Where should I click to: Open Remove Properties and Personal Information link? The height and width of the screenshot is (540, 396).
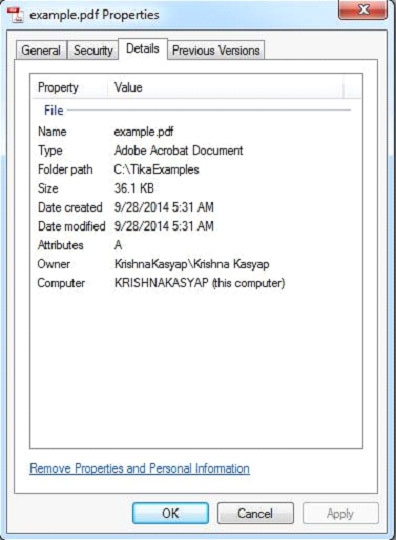[139, 469]
